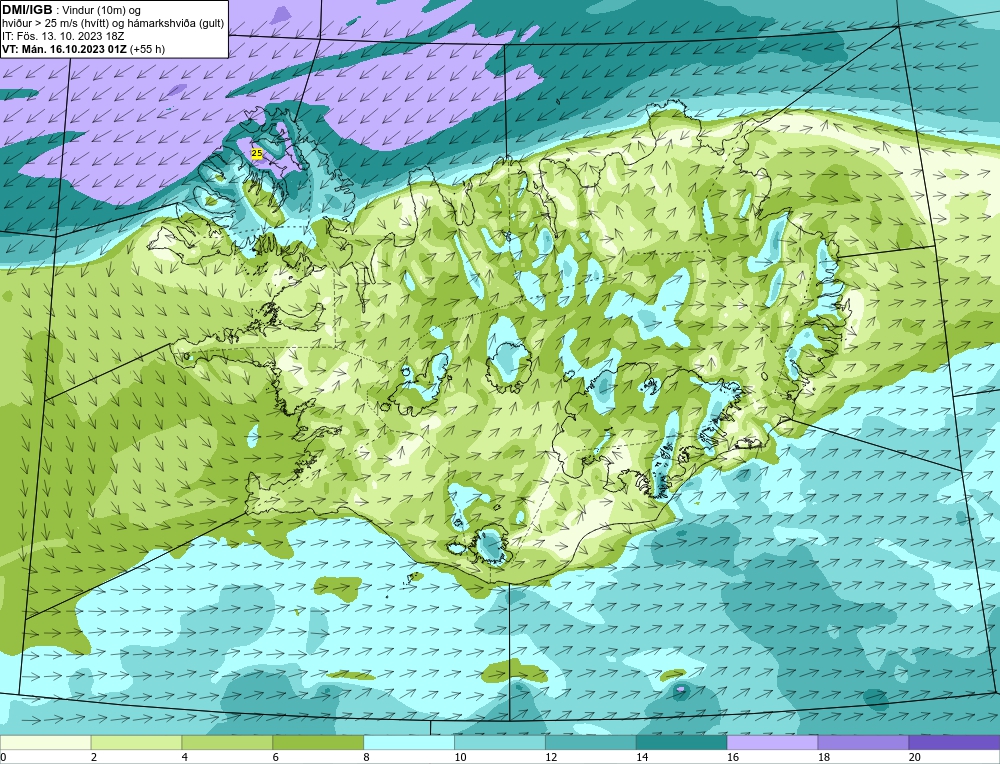Click the legend scale label 12
Image resolution: width=1000 pixels, height=764 pixels.
click(x=551, y=757)
